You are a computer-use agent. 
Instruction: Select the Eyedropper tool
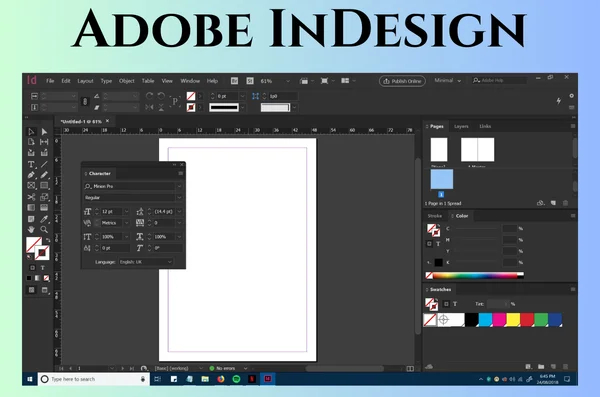[44, 219]
